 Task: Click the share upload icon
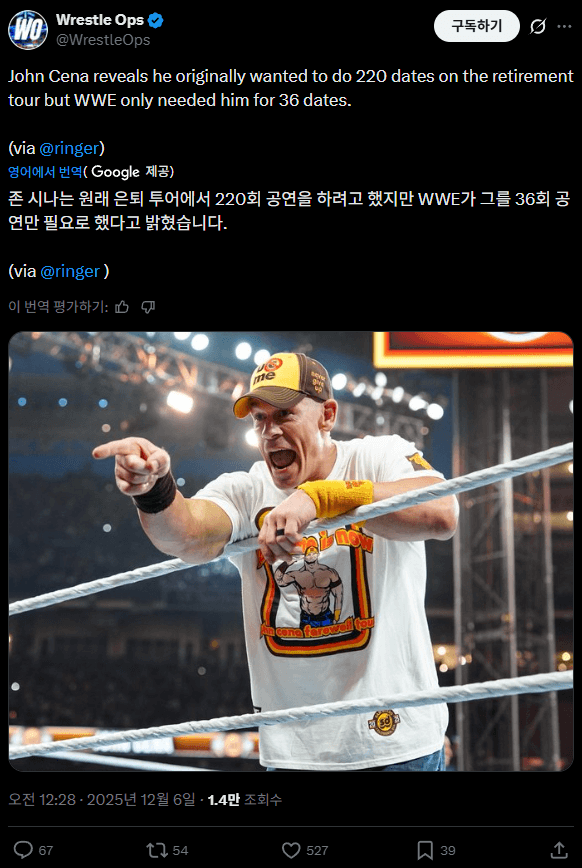pos(559,850)
